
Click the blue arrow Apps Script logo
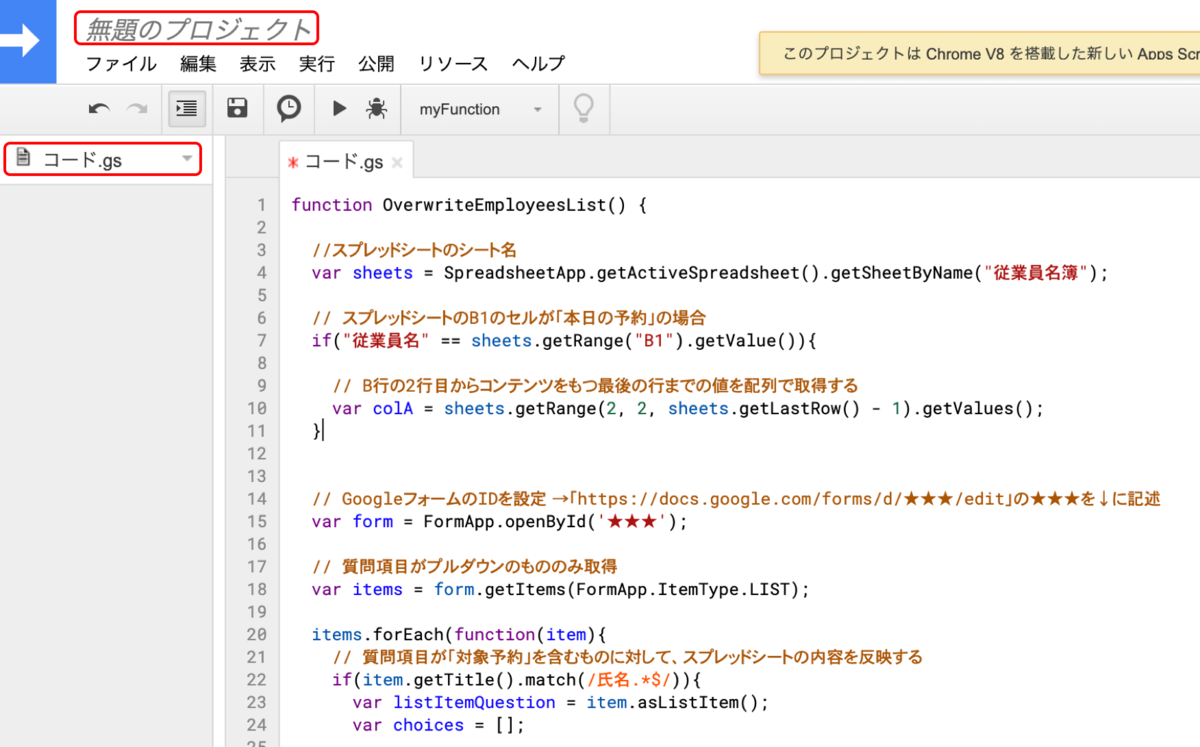tap(28, 41)
